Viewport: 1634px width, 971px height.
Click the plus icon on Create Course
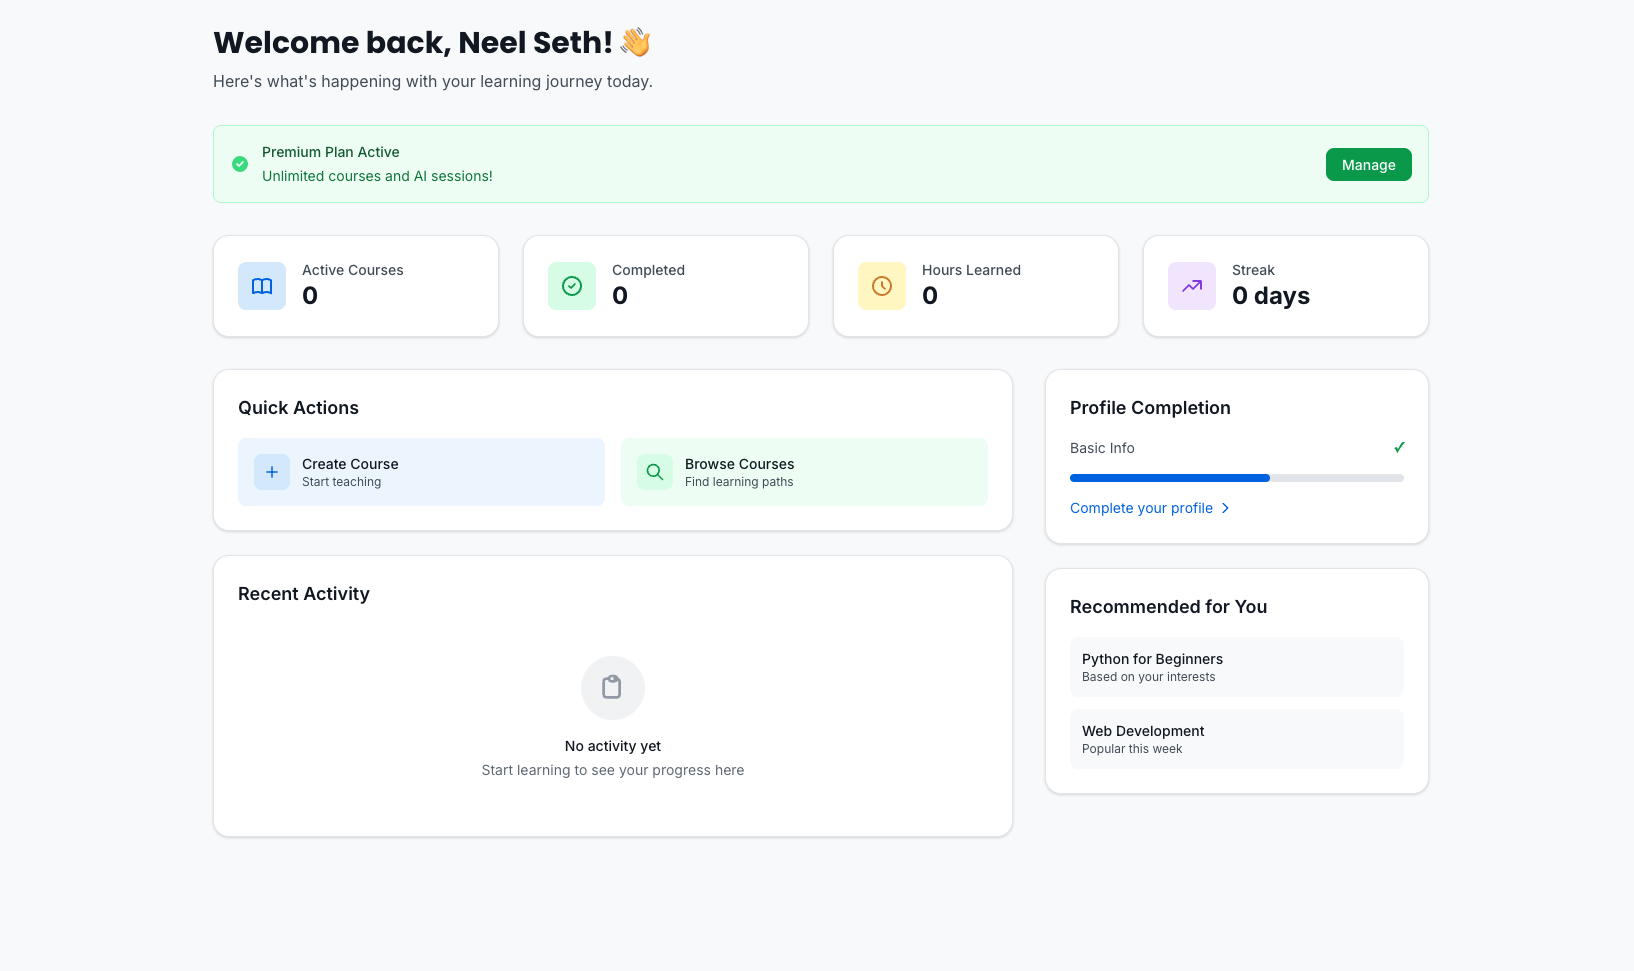click(x=272, y=472)
